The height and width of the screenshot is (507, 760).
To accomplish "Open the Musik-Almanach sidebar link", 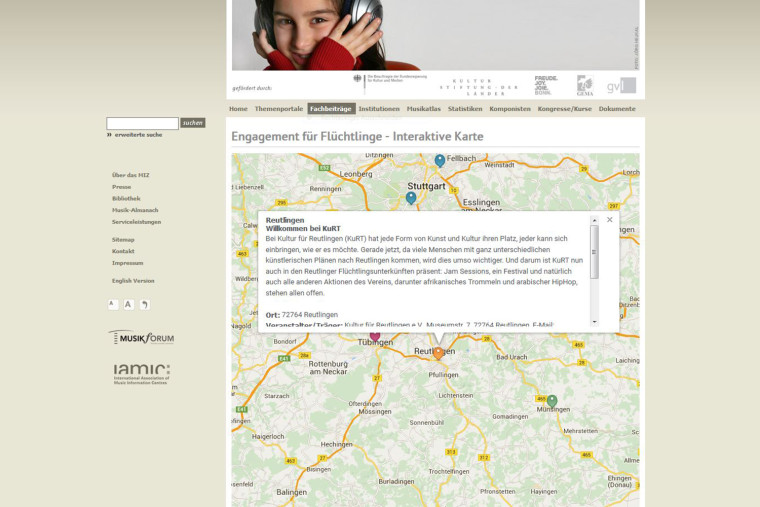I will click(135, 210).
